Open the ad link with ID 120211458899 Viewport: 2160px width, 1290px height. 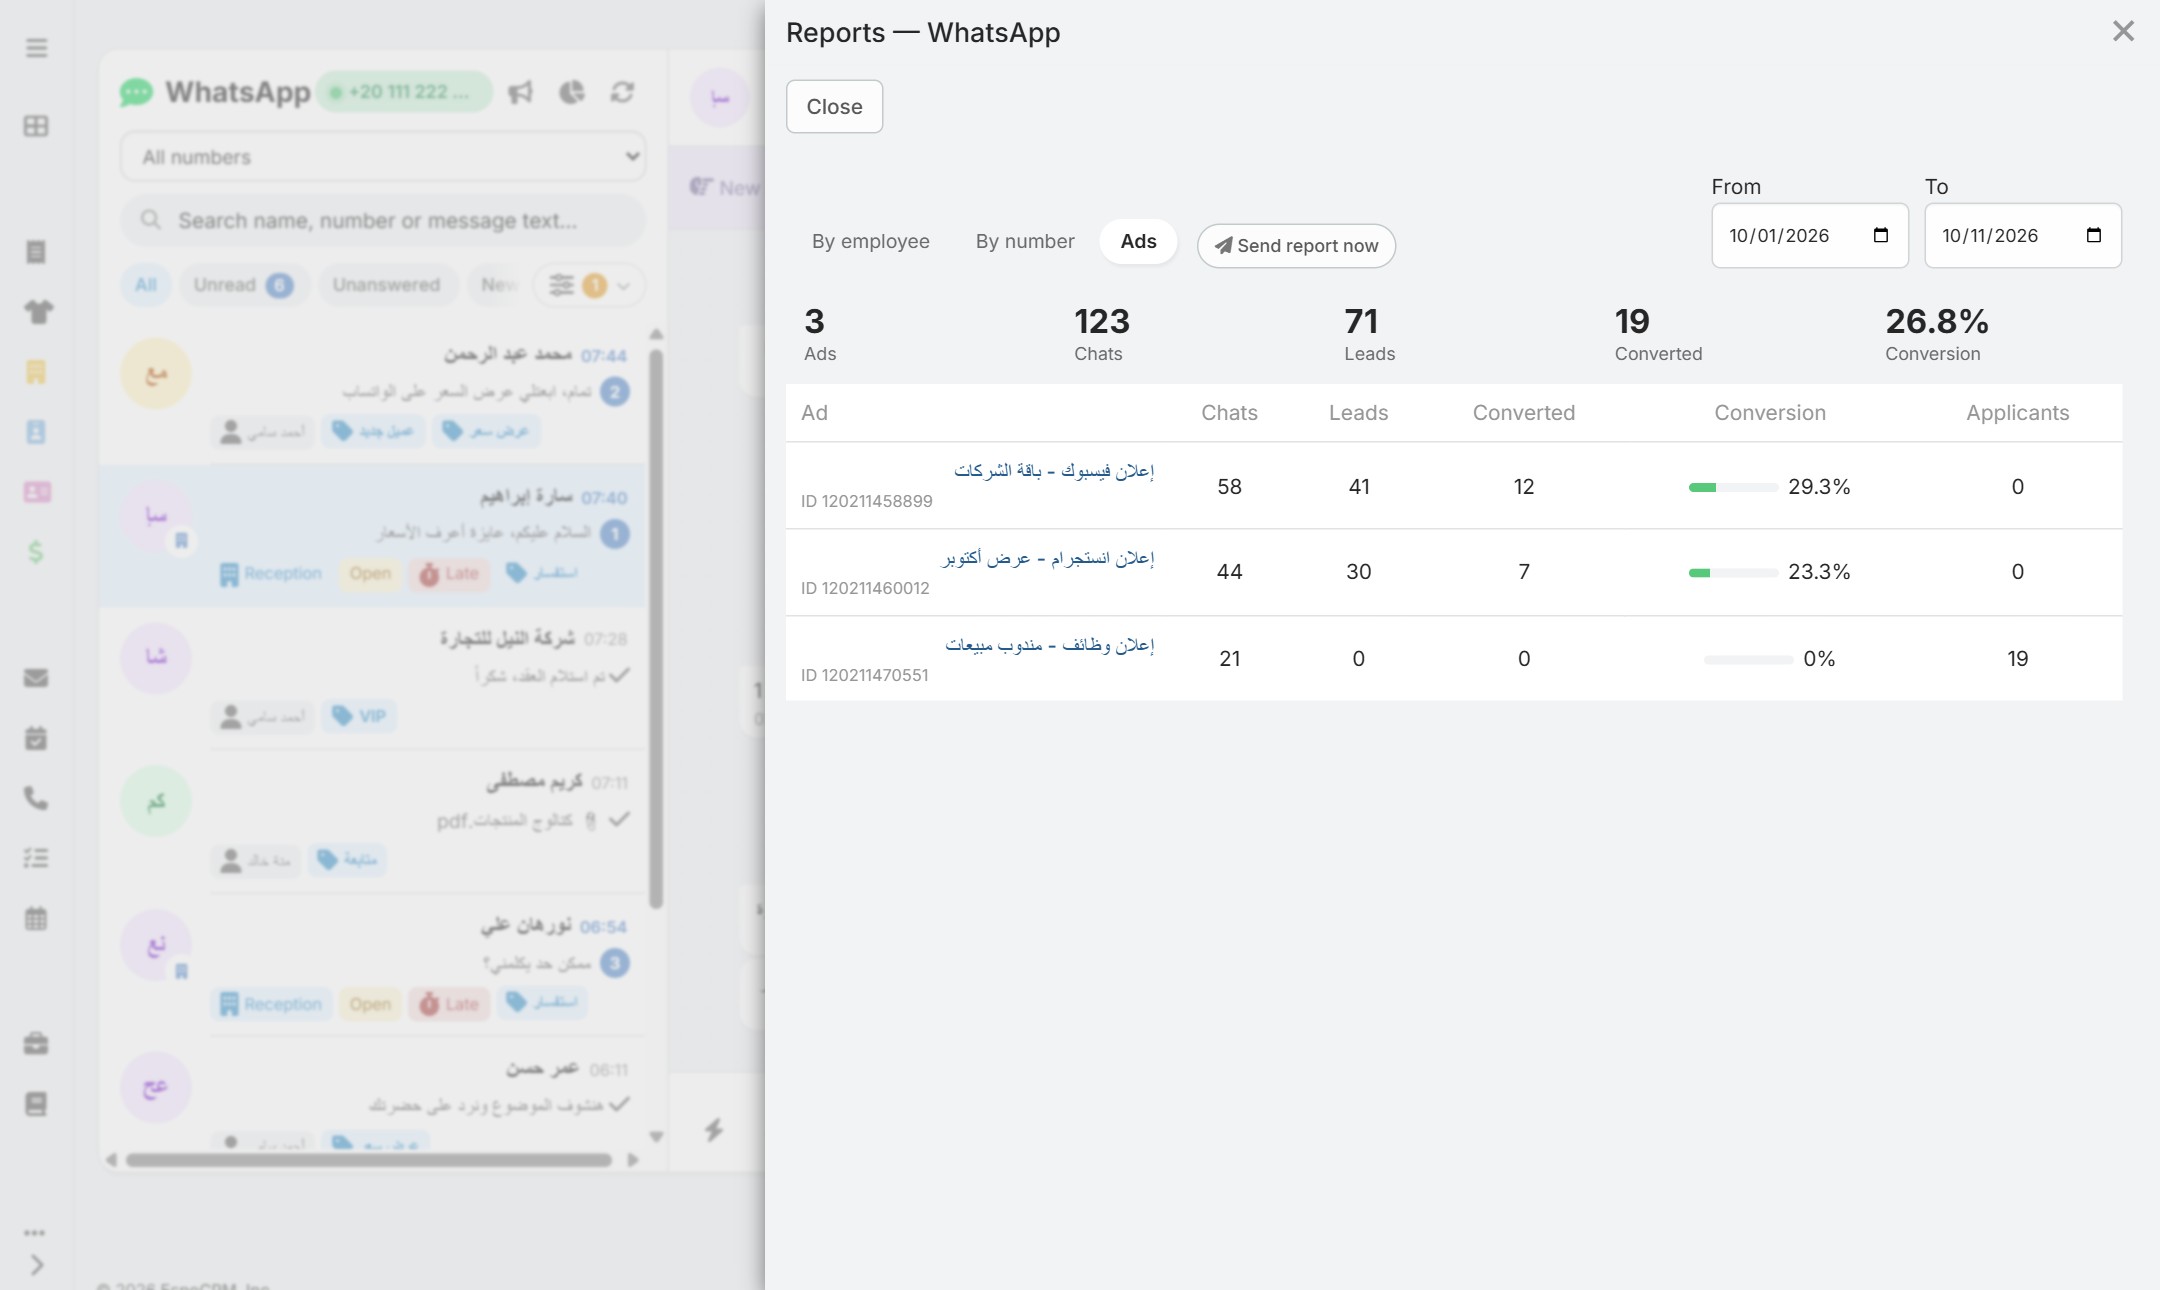1053,470
